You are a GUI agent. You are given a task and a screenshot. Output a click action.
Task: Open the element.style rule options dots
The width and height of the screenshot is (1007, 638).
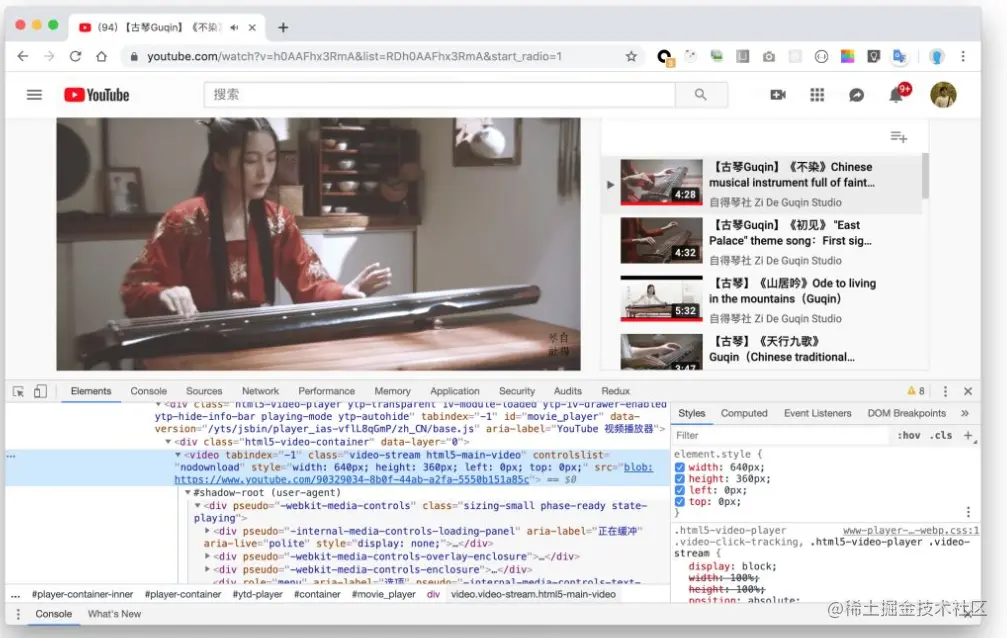point(968,512)
